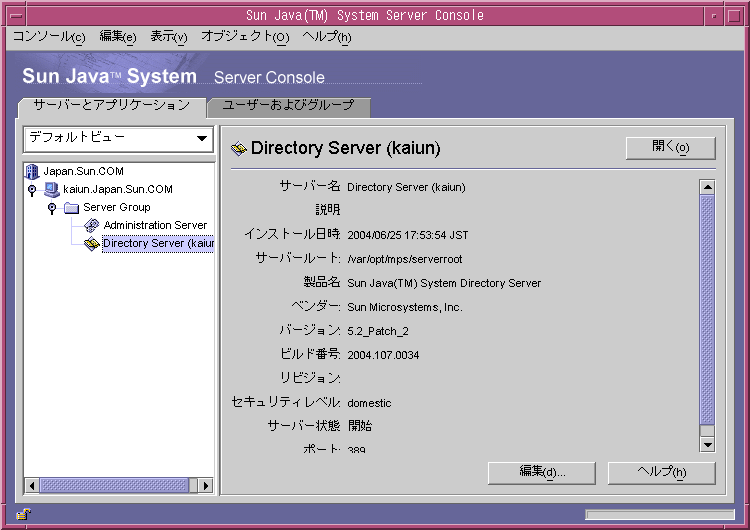Click the window minimize button in title bar
The width and height of the screenshot is (750, 530).
point(714,16)
